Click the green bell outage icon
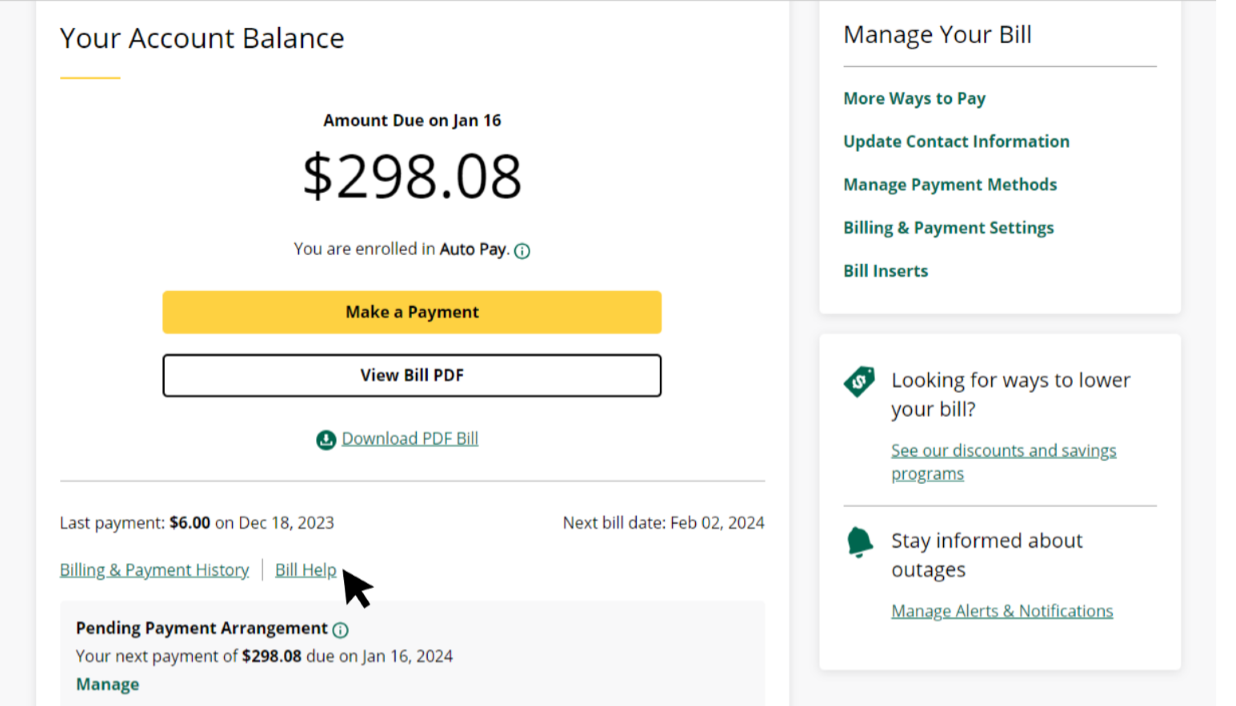1236x706 pixels. click(859, 542)
